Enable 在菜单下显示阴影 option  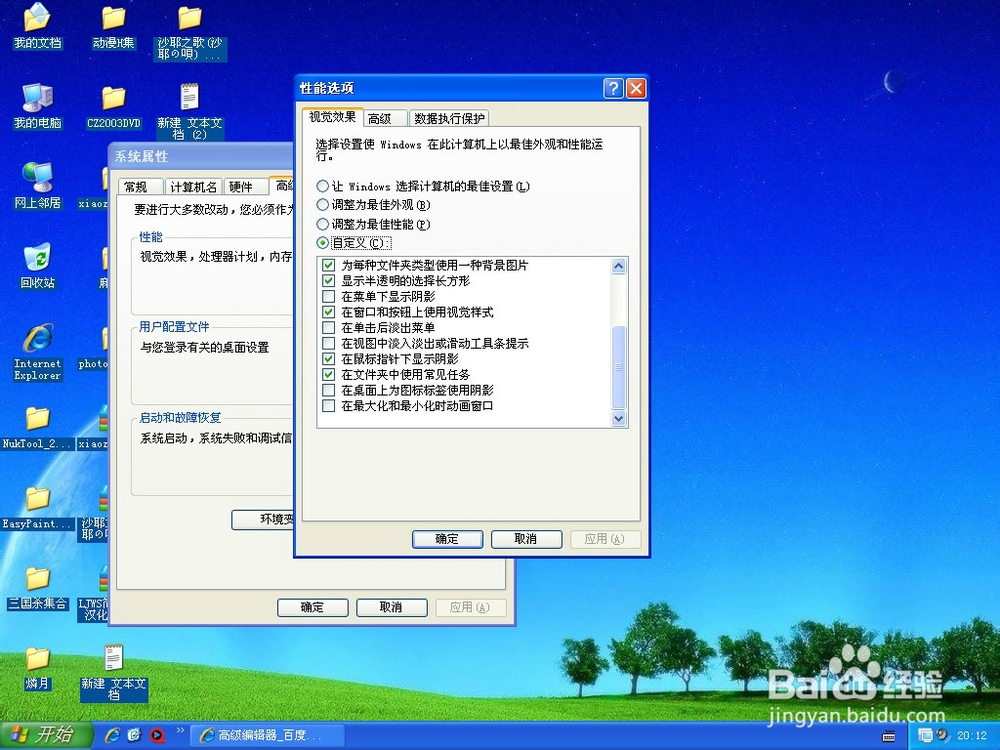tap(329, 296)
